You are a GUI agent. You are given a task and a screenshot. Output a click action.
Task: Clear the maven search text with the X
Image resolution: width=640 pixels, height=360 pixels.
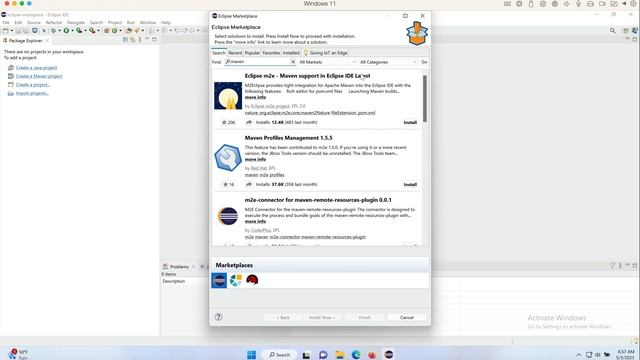point(293,62)
